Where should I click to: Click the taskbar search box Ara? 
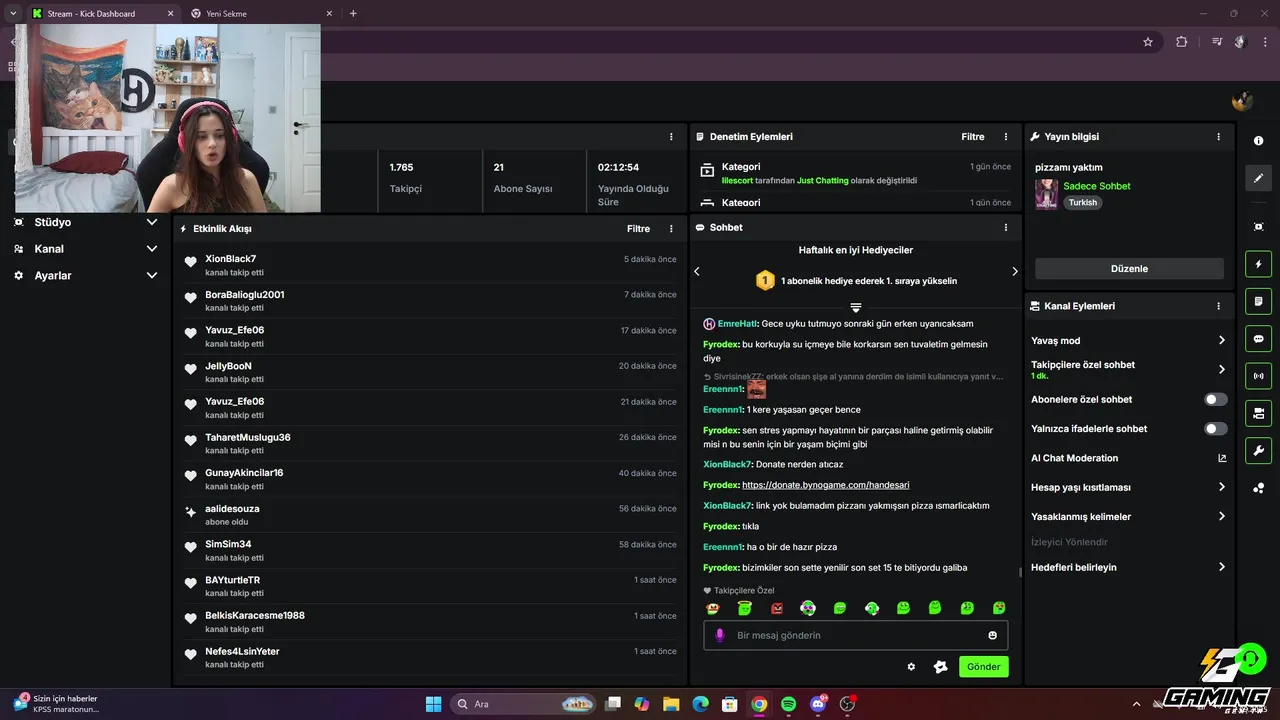pyautogui.click(x=524, y=704)
